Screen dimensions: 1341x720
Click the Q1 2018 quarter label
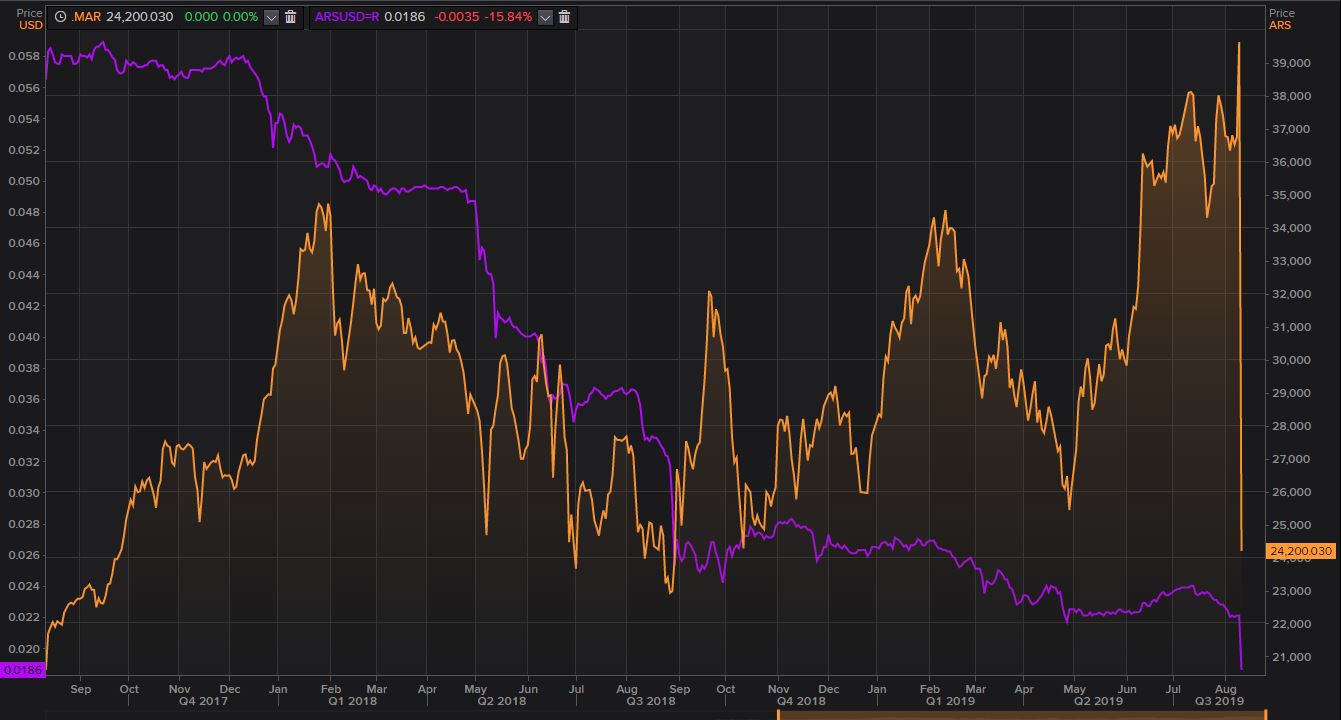[351, 702]
